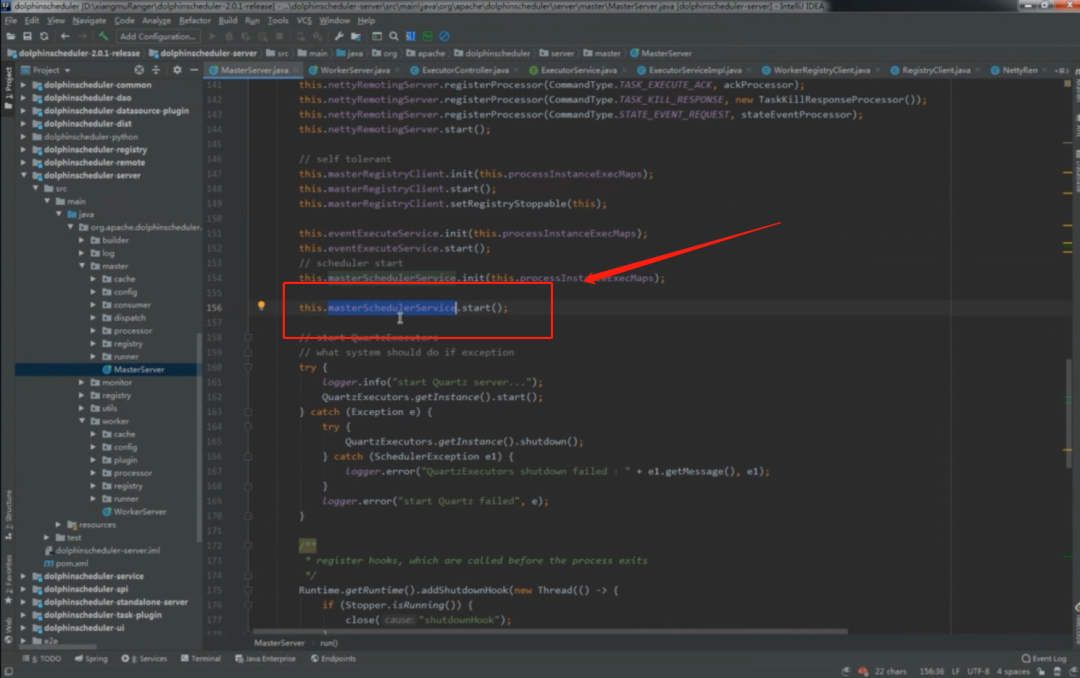The width and height of the screenshot is (1080, 678).
Task: Expand the dolphinscheduler-dao module
Action: [x=23, y=98]
